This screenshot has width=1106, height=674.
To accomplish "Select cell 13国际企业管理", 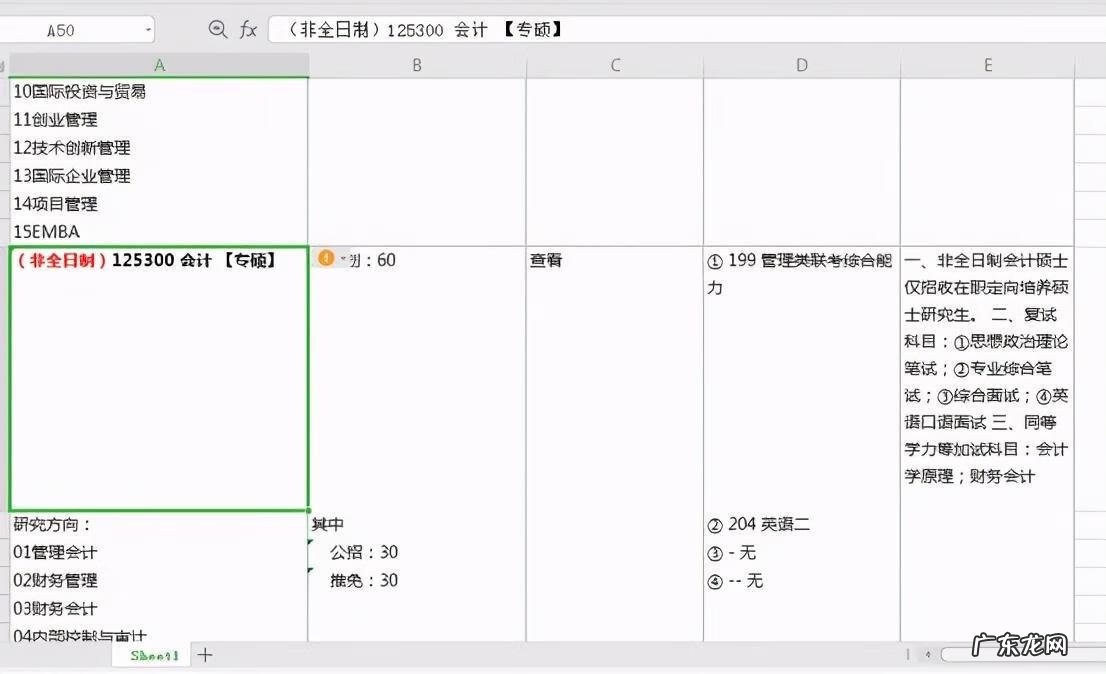I will (x=159, y=176).
